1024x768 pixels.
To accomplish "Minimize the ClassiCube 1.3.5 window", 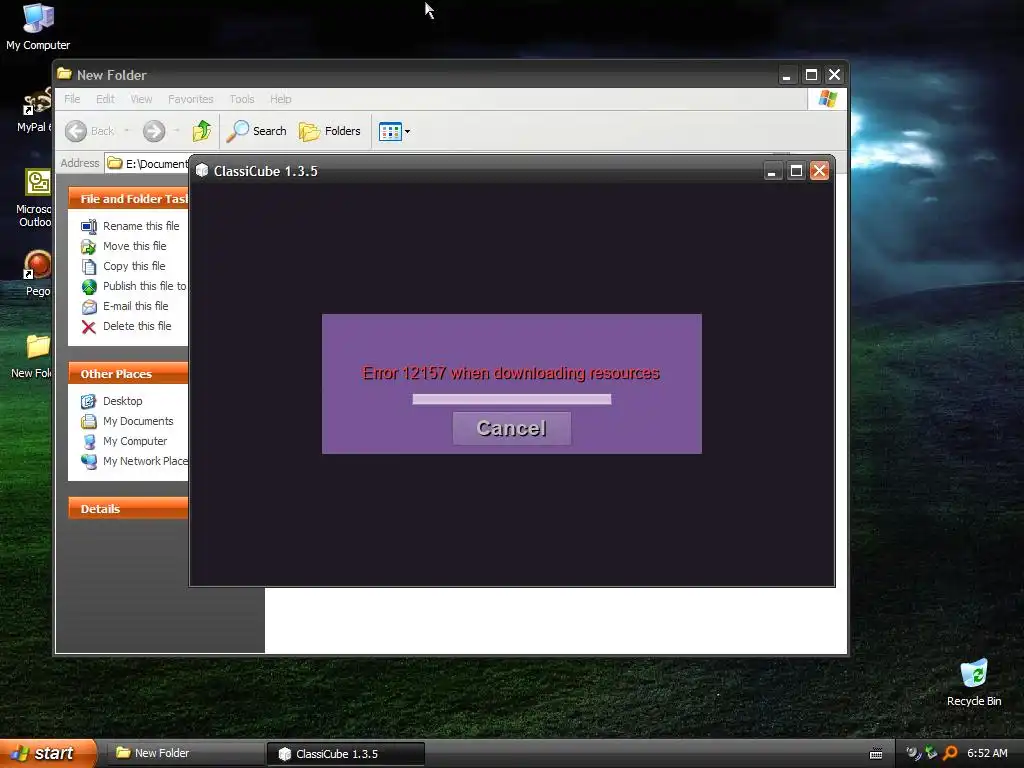I will (772, 171).
